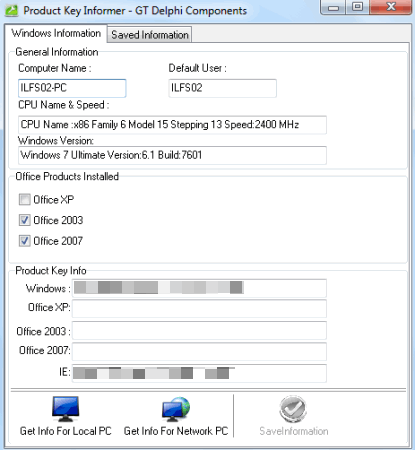Click the Product Key Informer title bar app icon

tap(12, 11)
